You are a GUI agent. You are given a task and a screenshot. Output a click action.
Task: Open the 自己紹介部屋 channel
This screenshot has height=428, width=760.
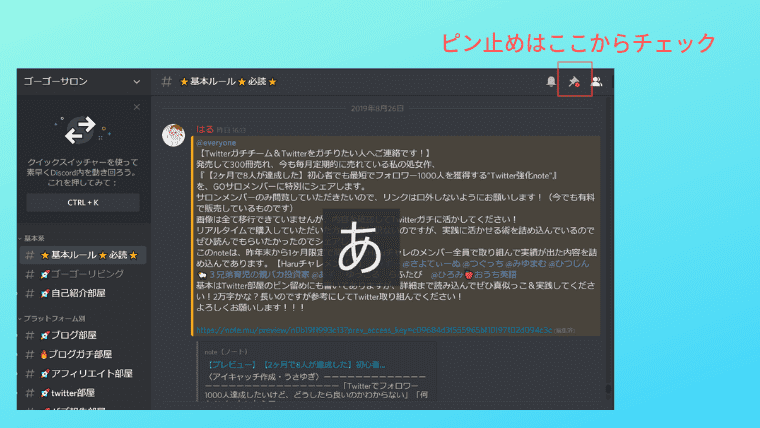click(83, 293)
